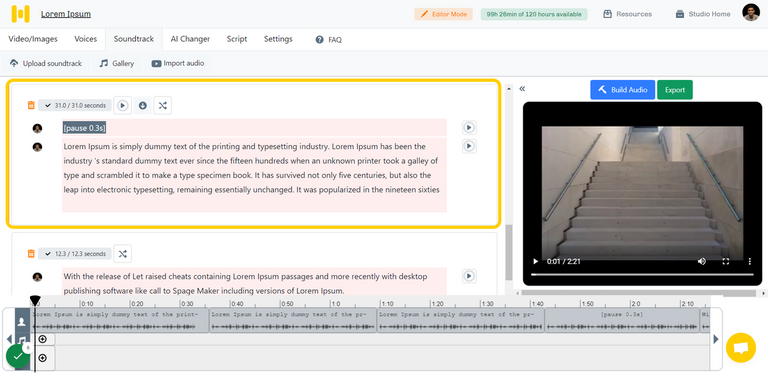Click the yellow app logo
The width and height of the screenshot is (768, 373).
(x=21, y=14)
